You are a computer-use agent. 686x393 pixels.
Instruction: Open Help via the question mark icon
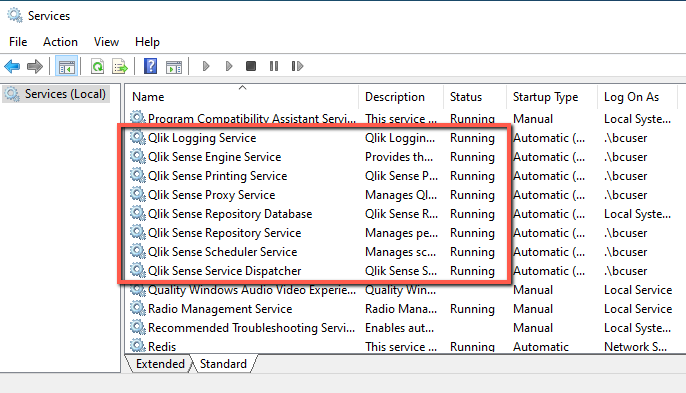150,67
